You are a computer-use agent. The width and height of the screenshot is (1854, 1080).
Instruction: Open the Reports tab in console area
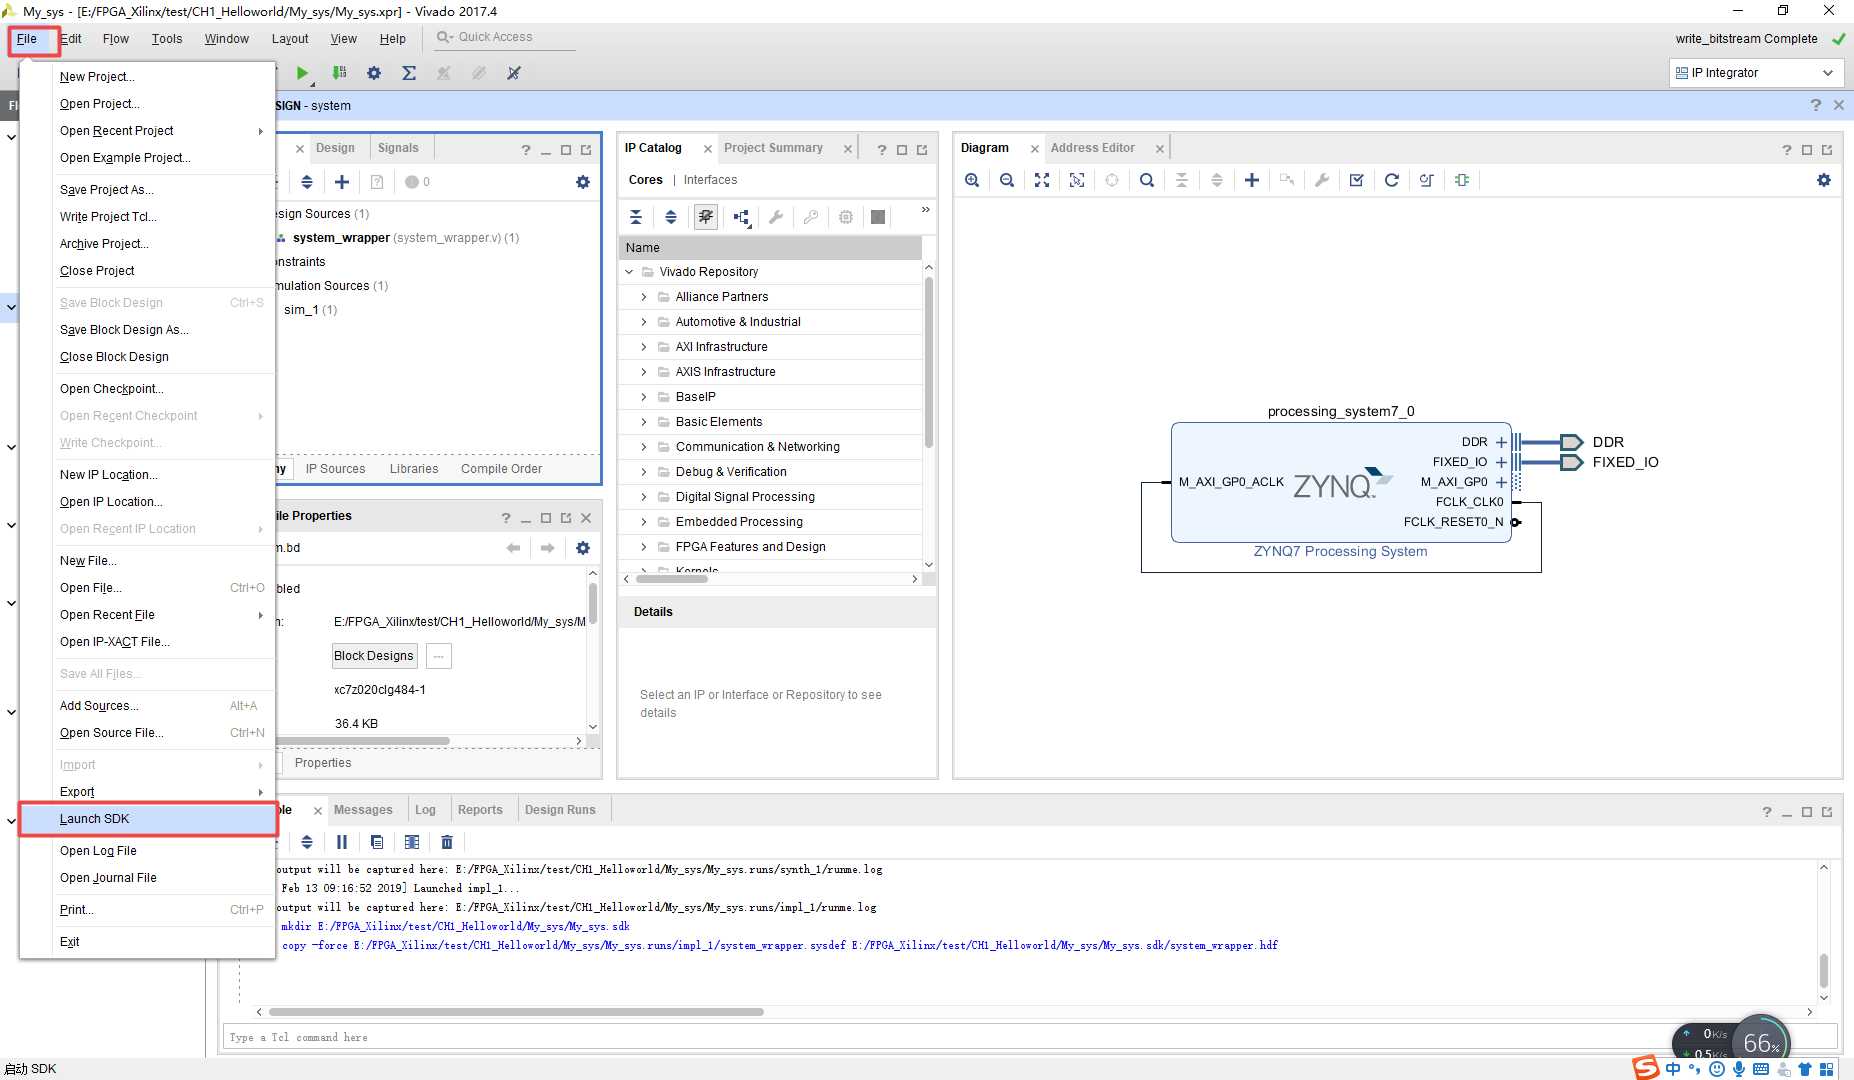point(480,810)
